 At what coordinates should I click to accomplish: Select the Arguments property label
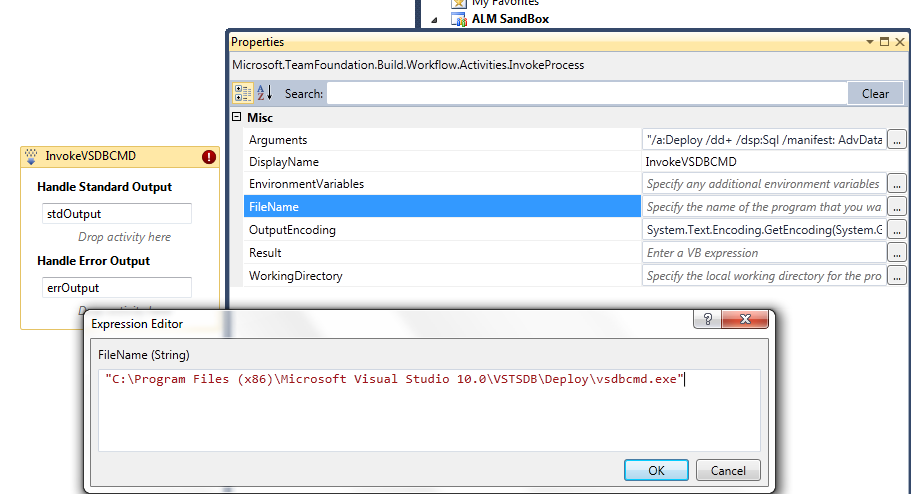click(278, 140)
